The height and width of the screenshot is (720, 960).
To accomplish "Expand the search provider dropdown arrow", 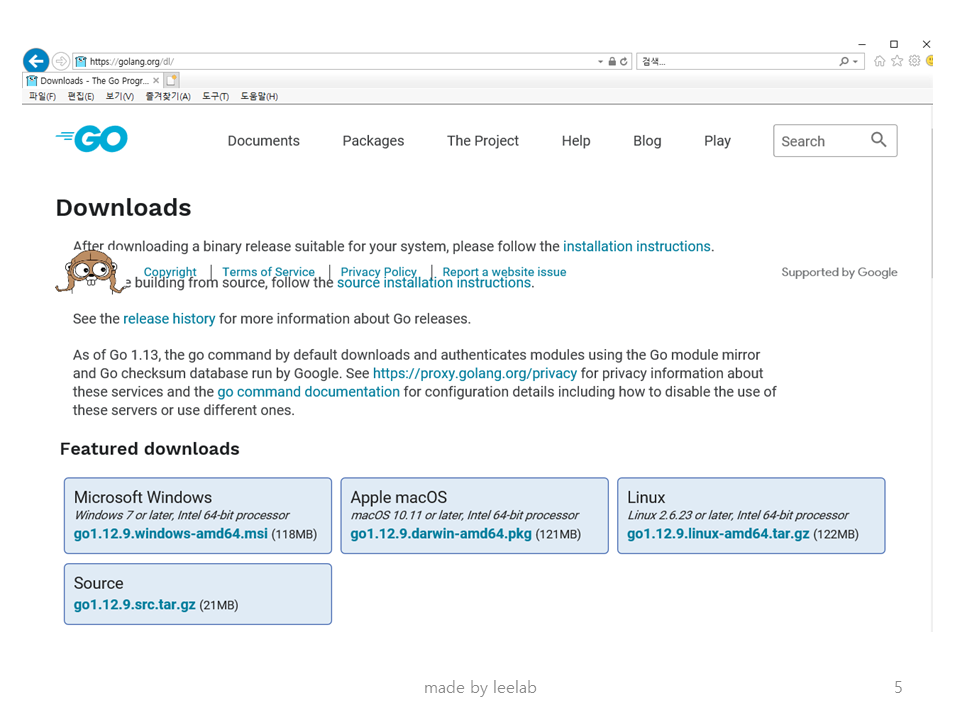I will pos(855,62).
